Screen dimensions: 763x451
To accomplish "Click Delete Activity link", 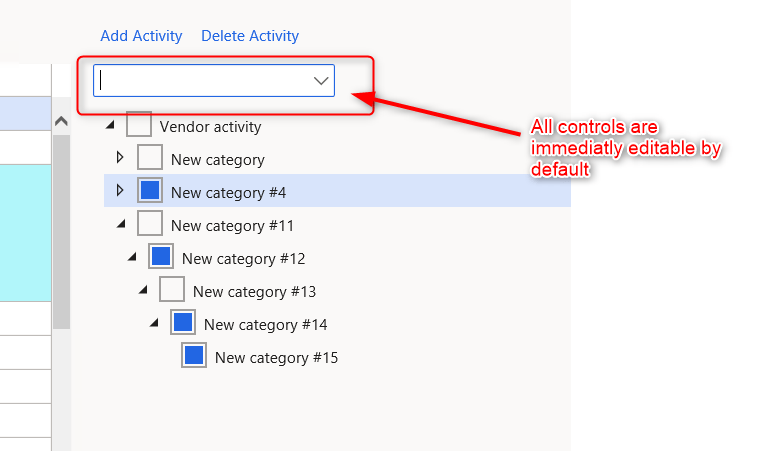I will pos(250,36).
